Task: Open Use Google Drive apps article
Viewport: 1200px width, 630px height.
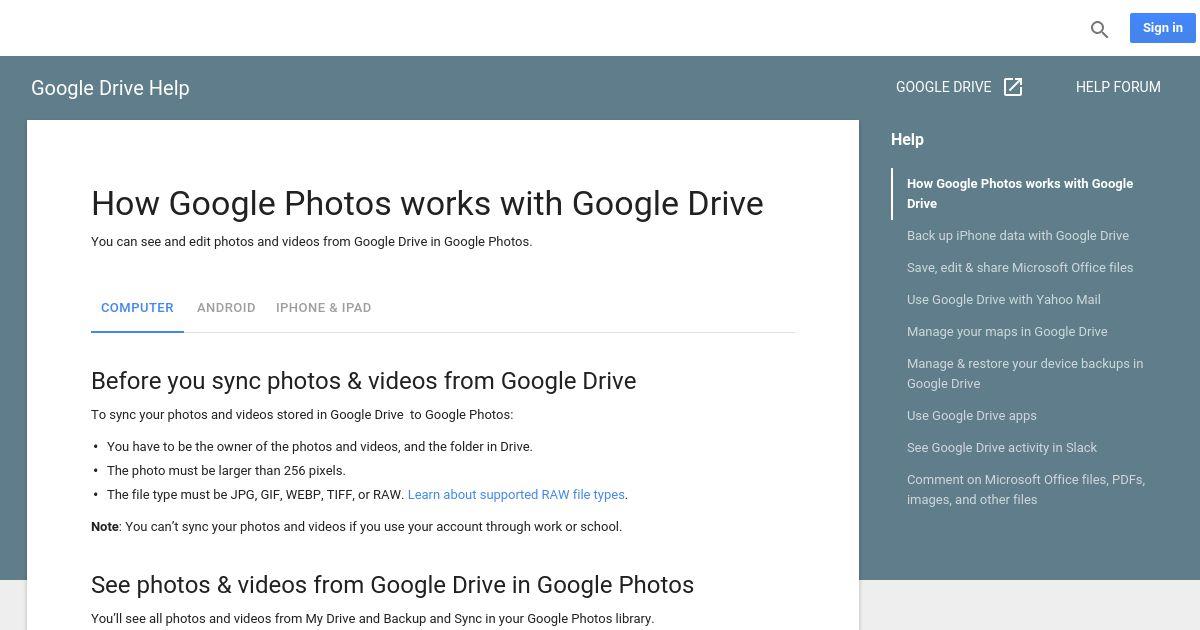Action: coord(971,416)
